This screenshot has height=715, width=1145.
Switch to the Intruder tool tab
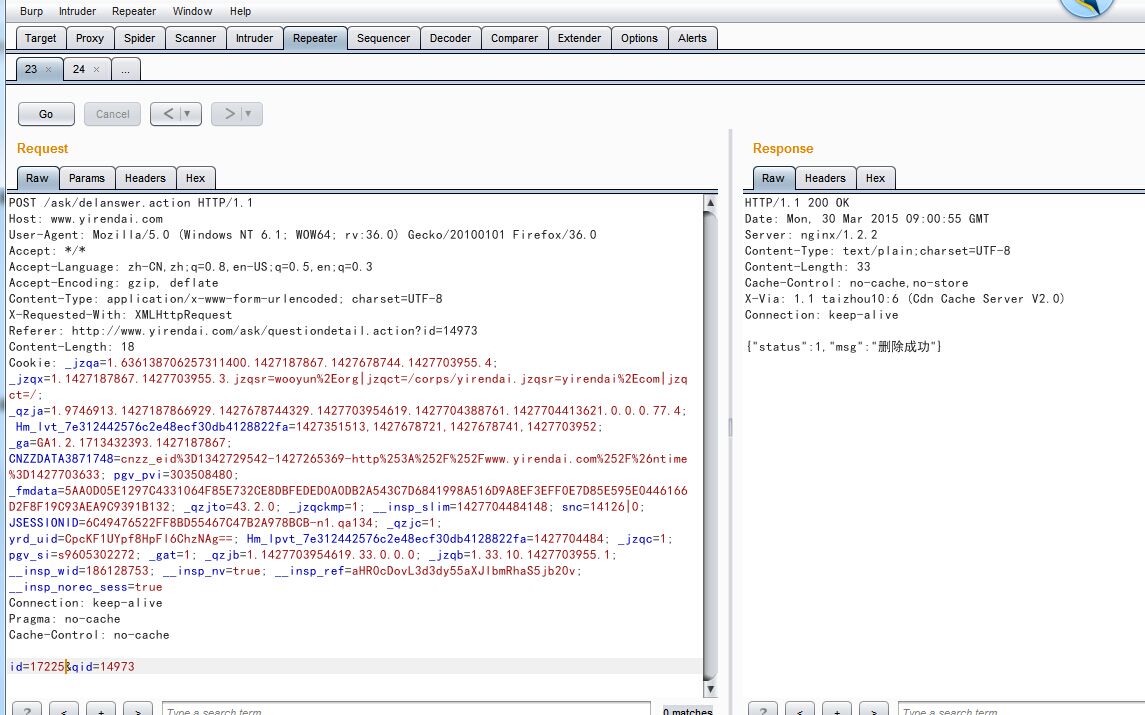pyautogui.click(x=254, y=38)
